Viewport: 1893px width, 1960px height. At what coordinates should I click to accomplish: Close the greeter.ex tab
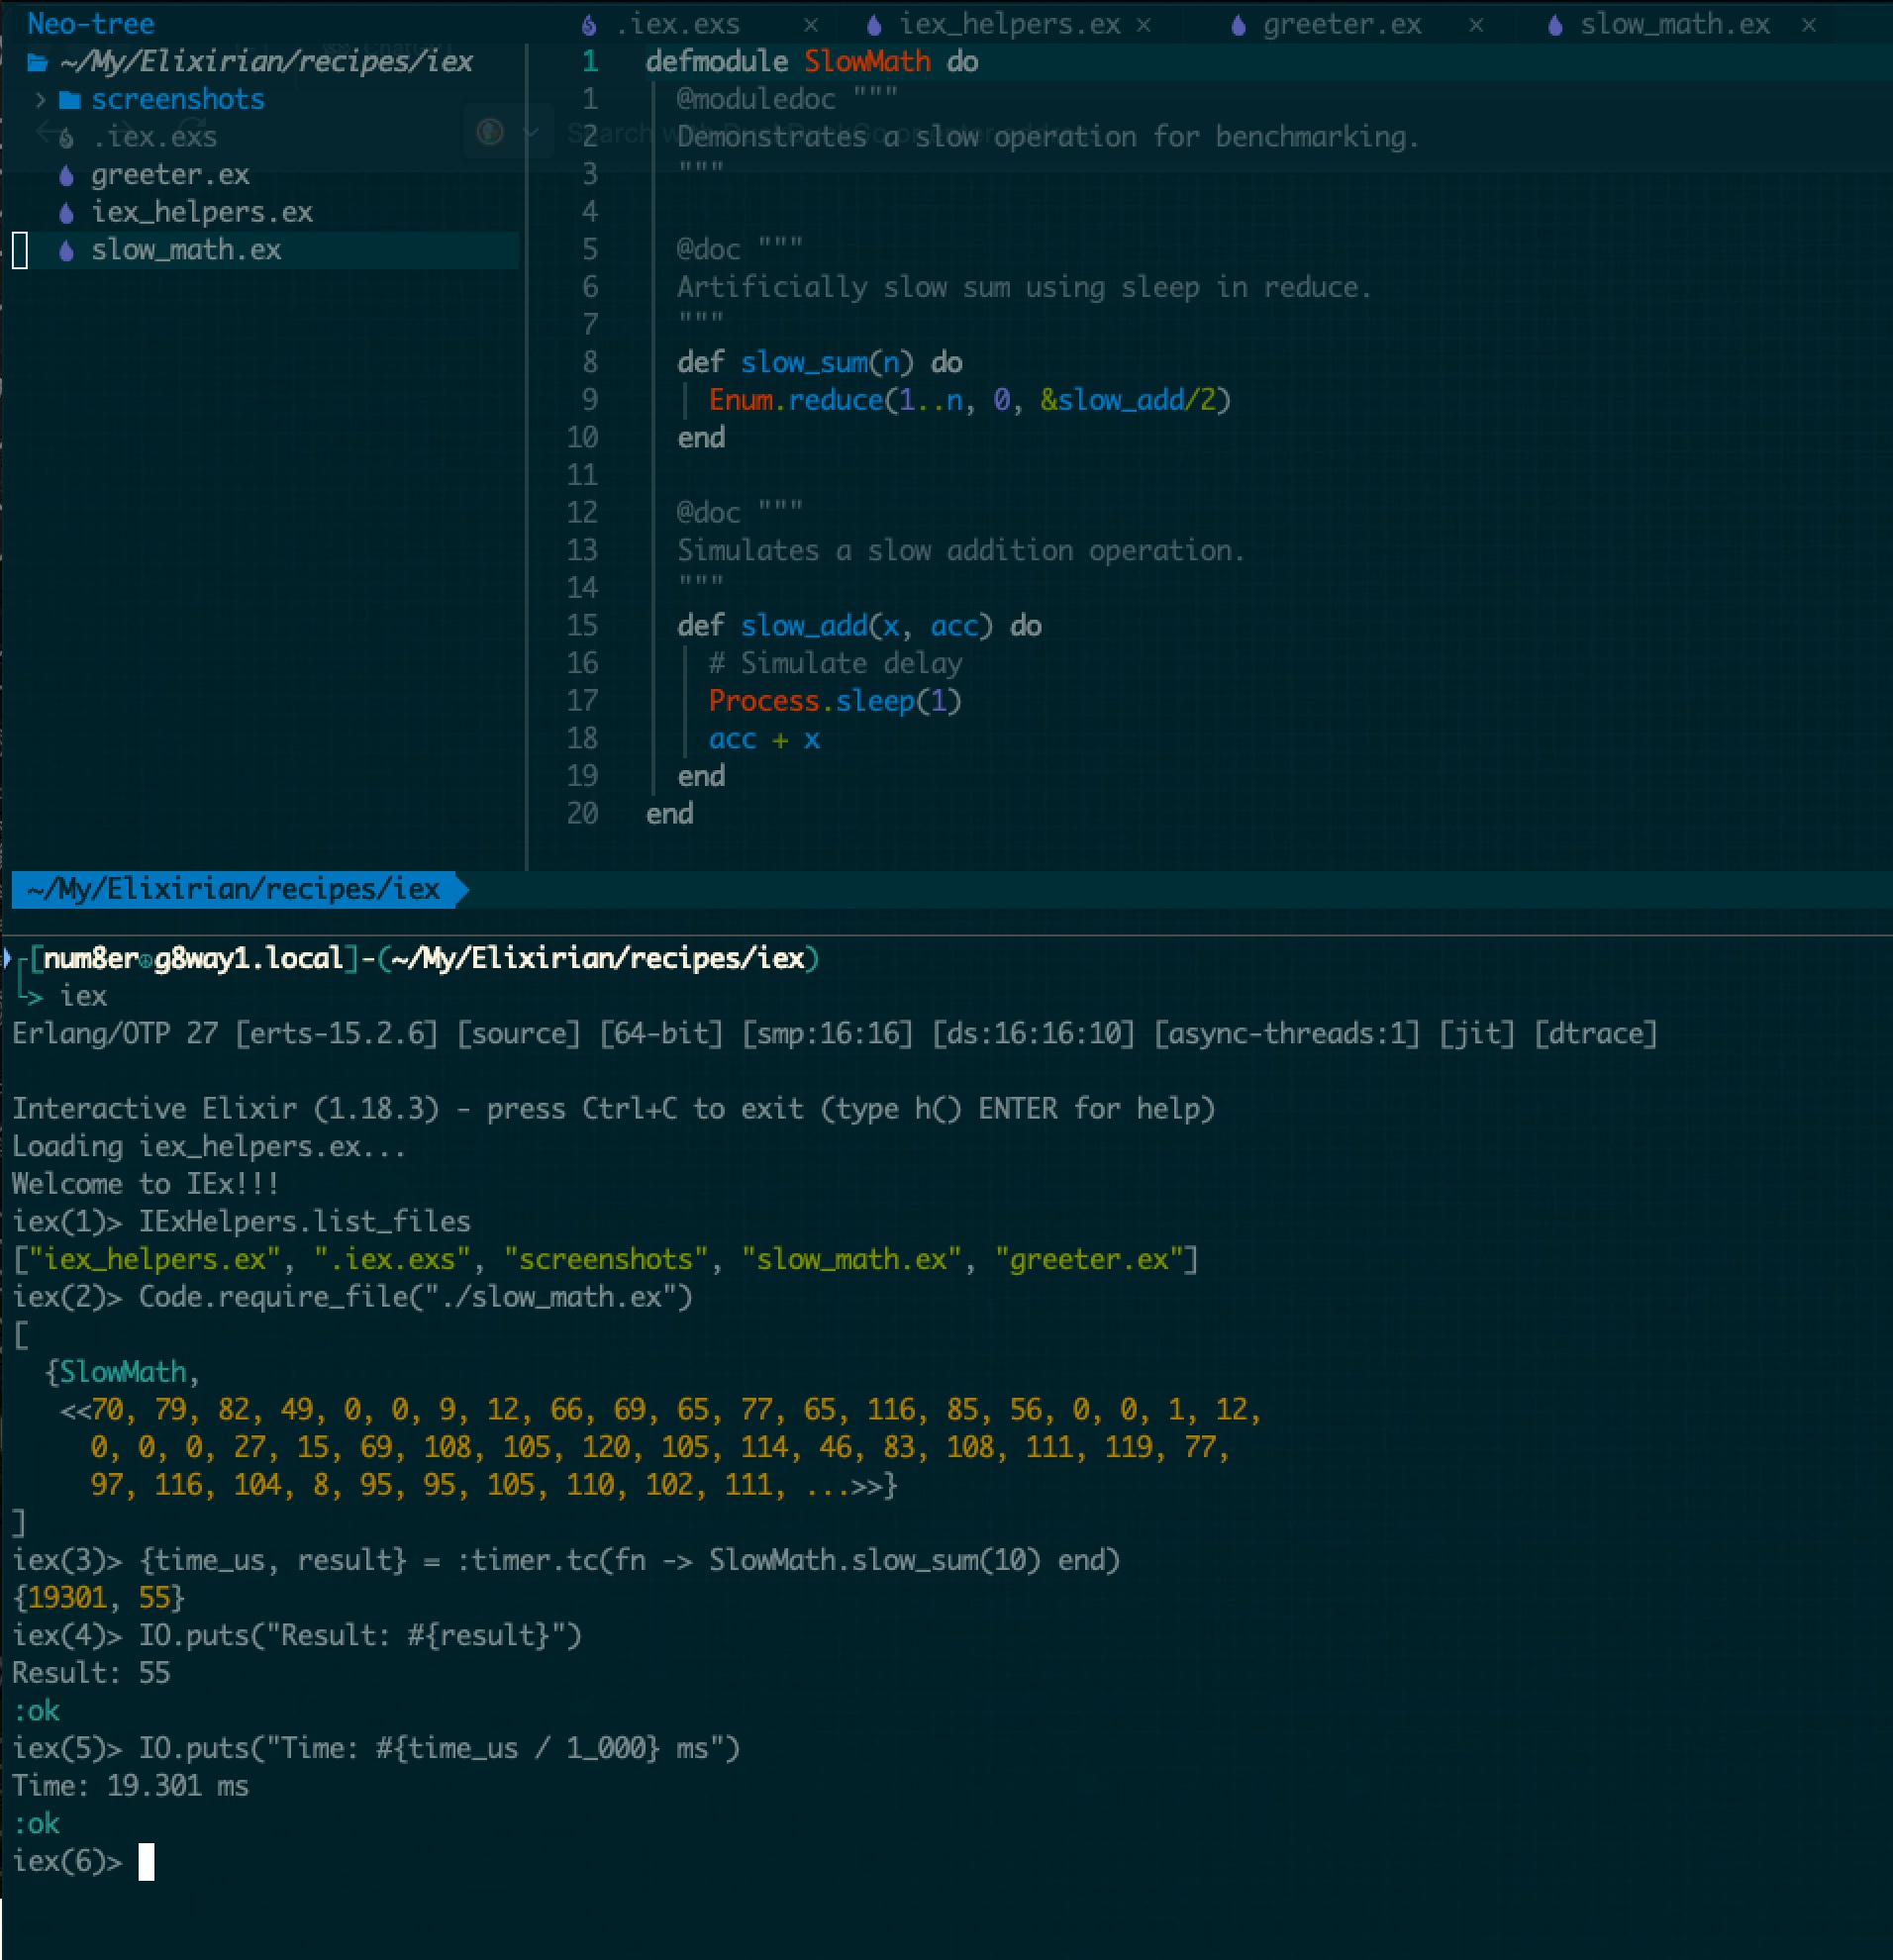(x=1476, y=25)
